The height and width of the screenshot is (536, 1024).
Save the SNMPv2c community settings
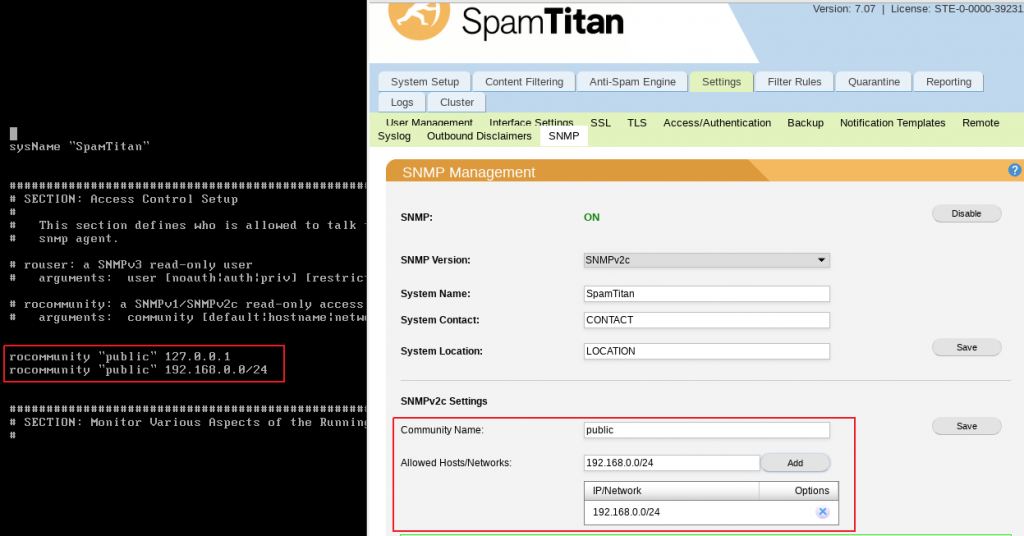pyautogui.click(x=966, y=426)
